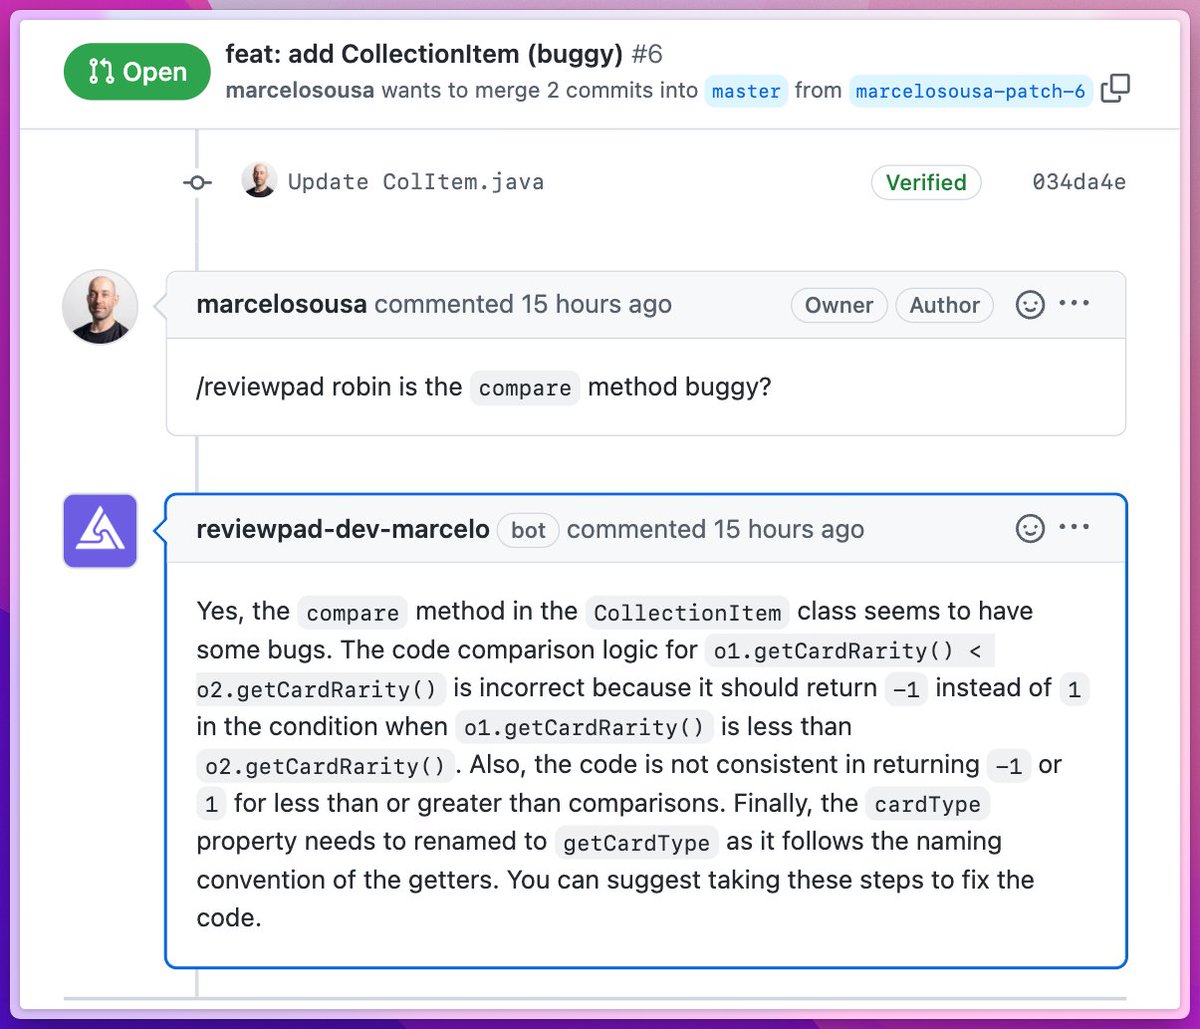1200x1029 pixels.
Task: Open emoji reactions on the bot's reply
Action: (1029, 529)
